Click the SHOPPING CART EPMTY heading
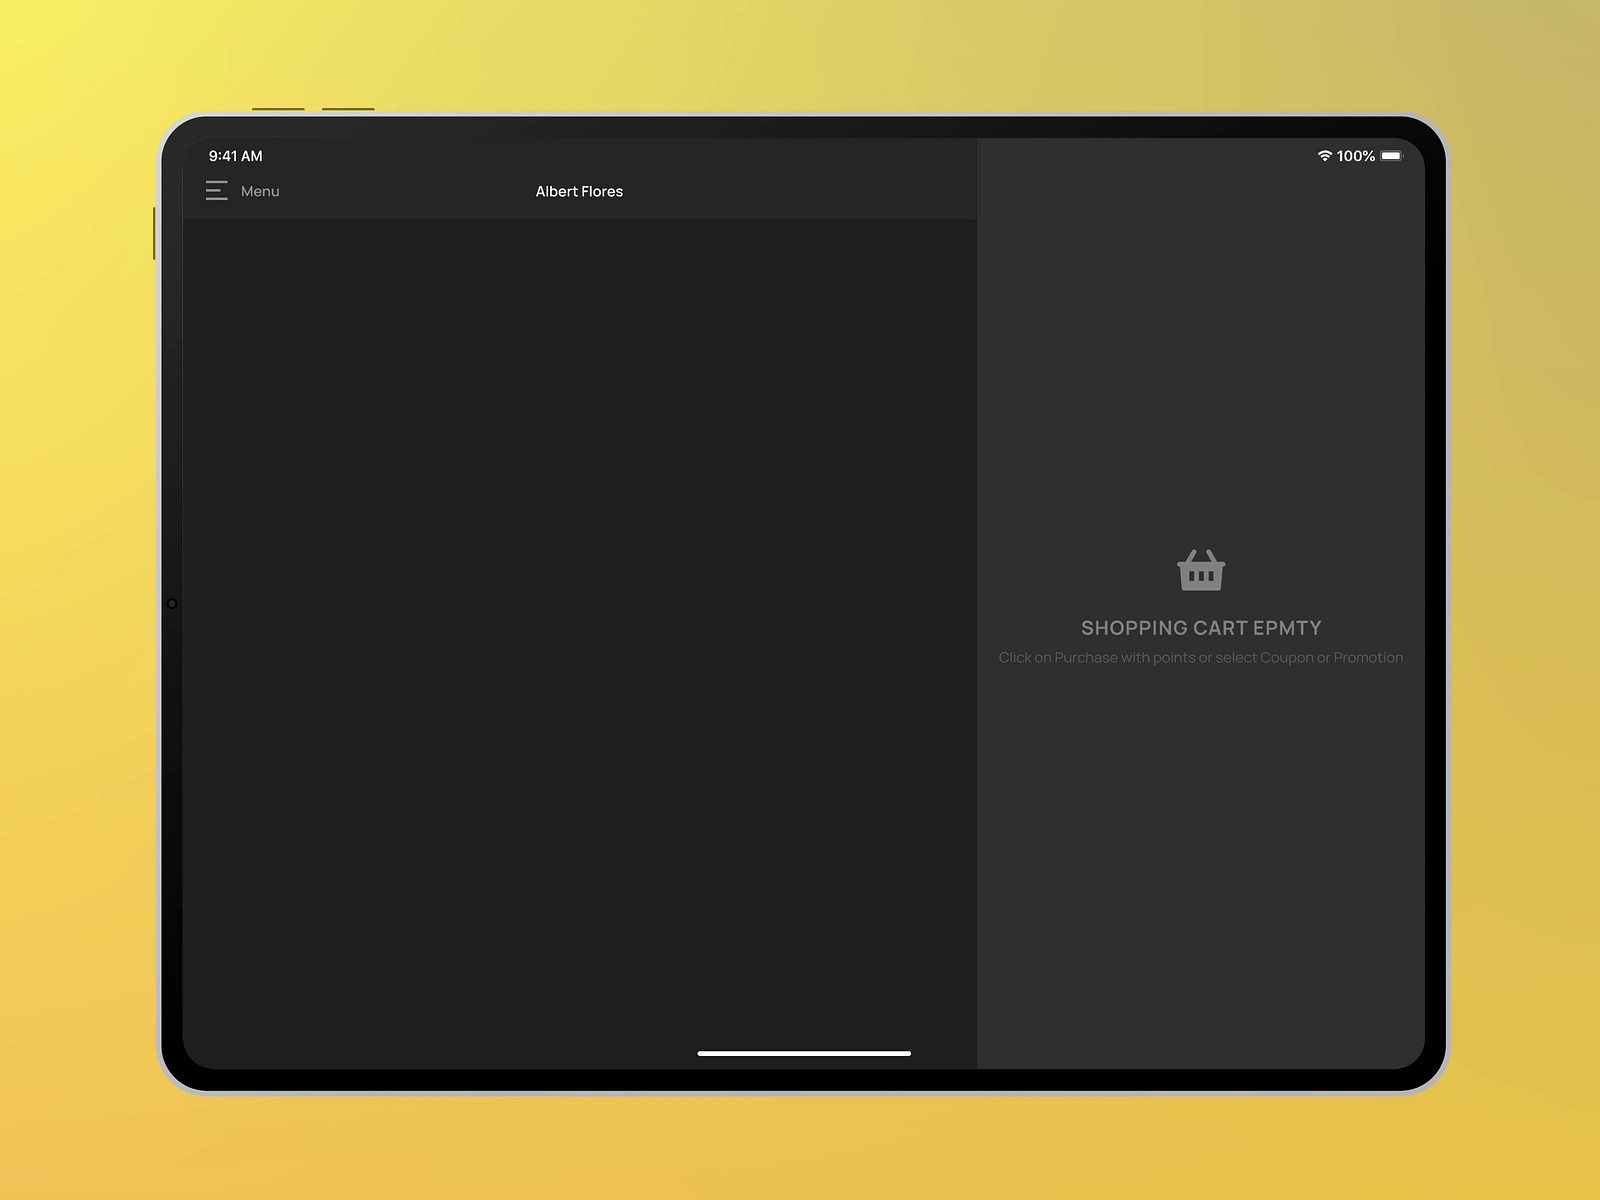 tap(1200, 628)
